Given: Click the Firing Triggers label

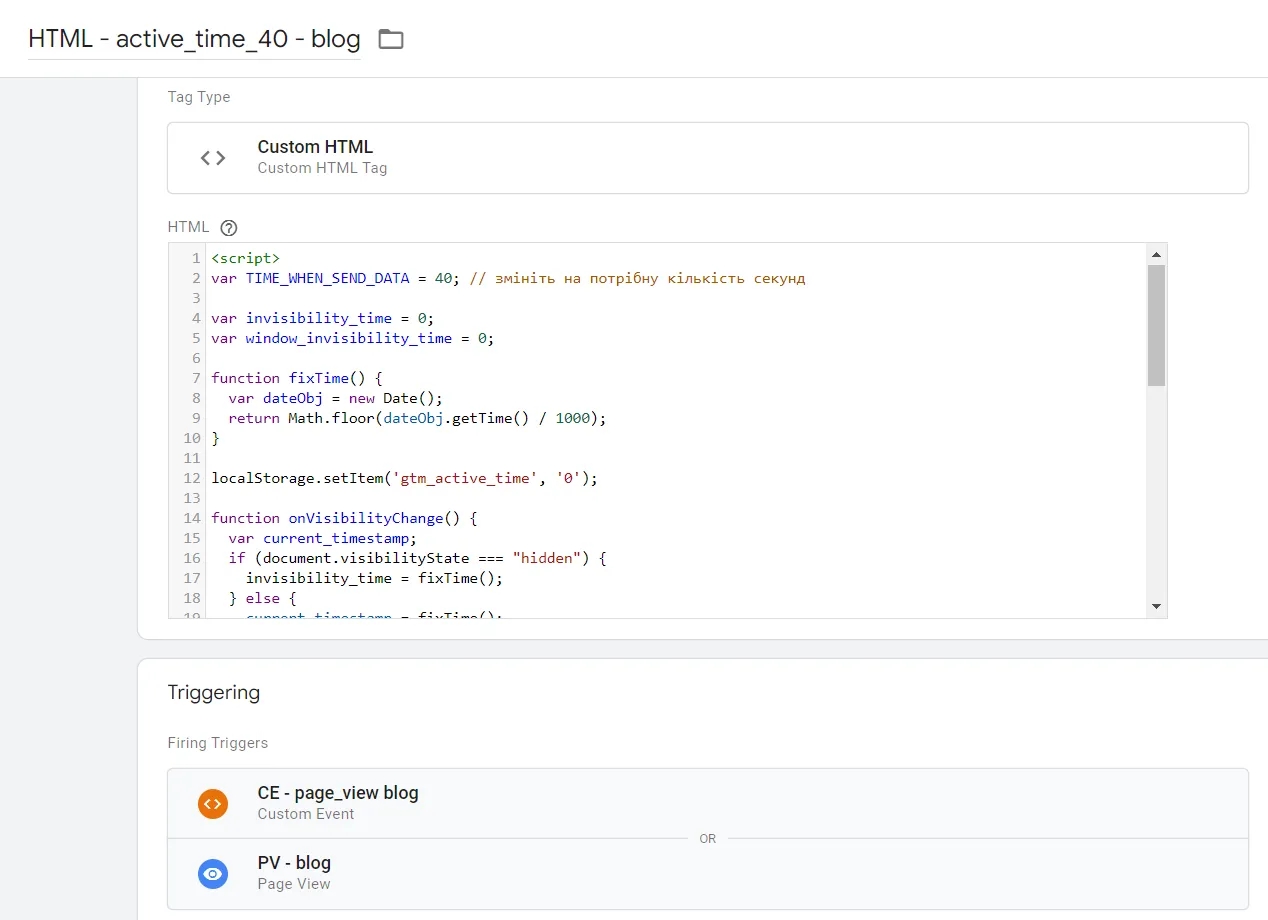Looking at the screenshot, I should (x=218, y=743).
